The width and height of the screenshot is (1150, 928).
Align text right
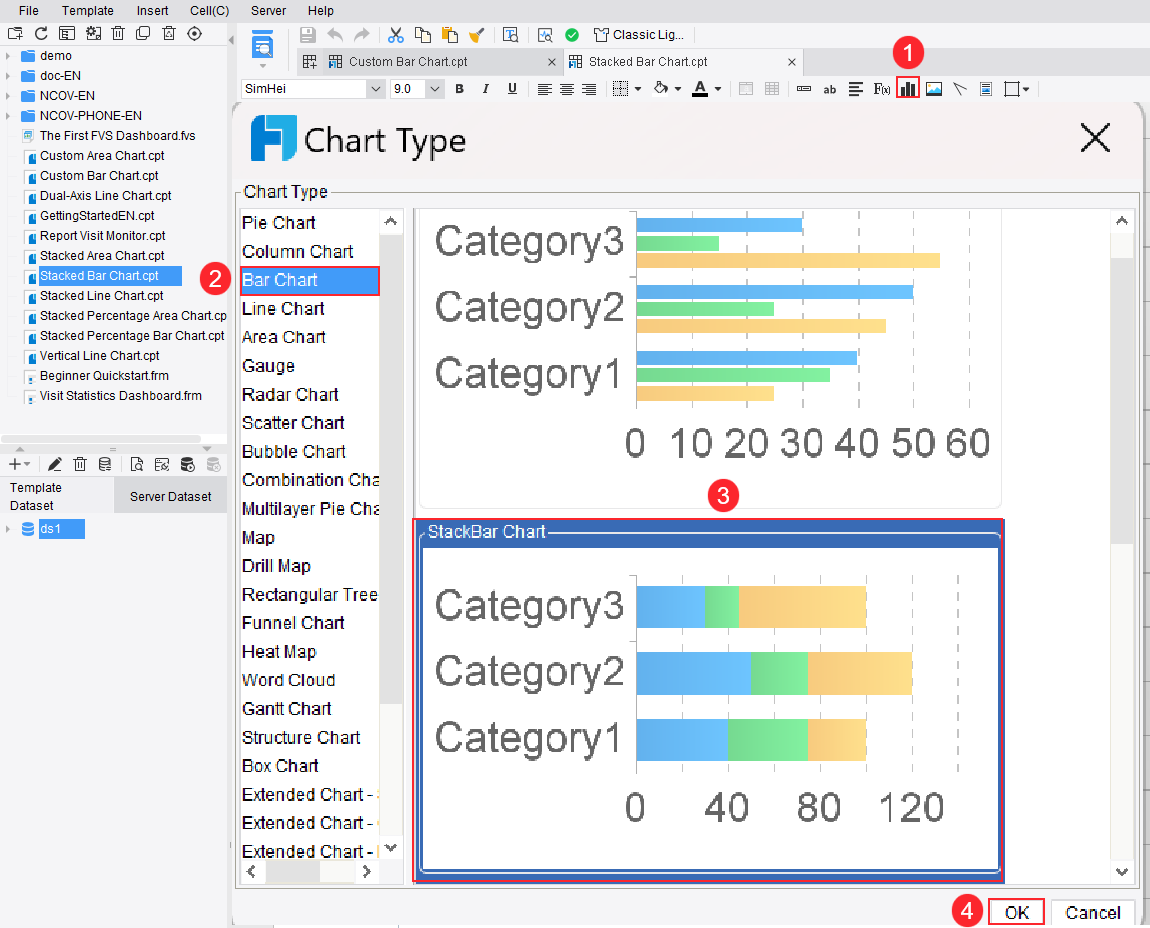589,89
